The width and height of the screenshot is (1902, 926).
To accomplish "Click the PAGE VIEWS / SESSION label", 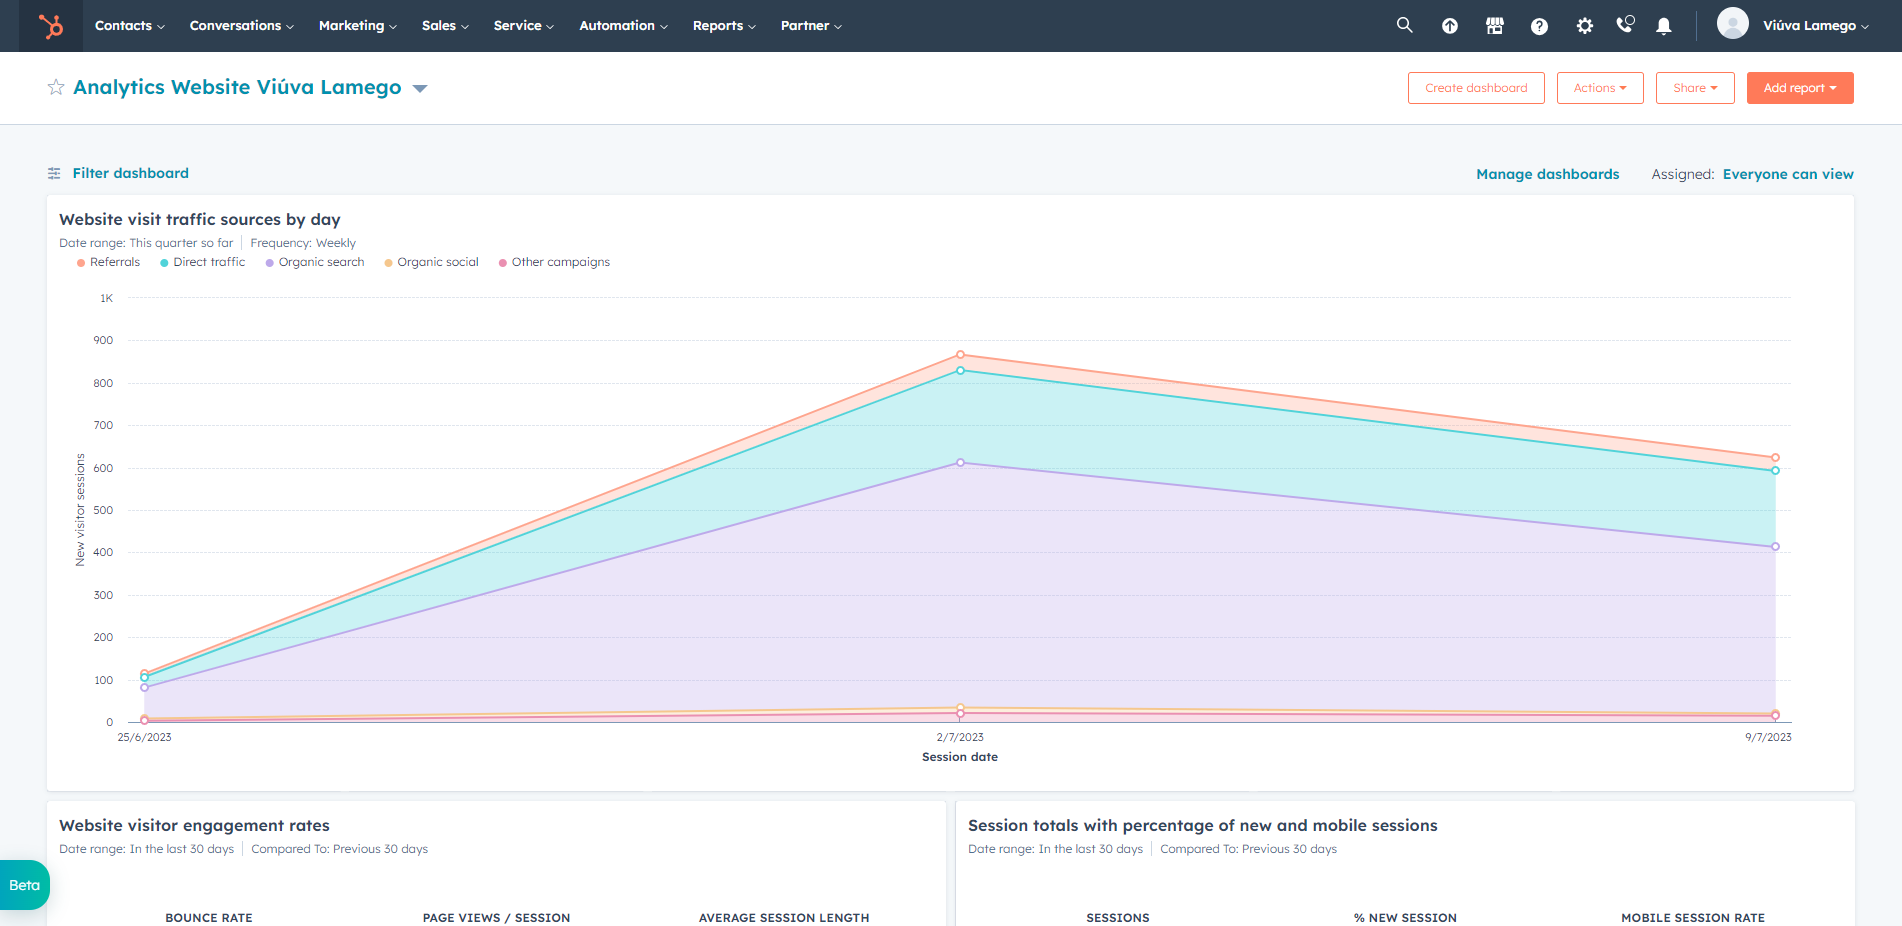I will click(x=496, y=918).
